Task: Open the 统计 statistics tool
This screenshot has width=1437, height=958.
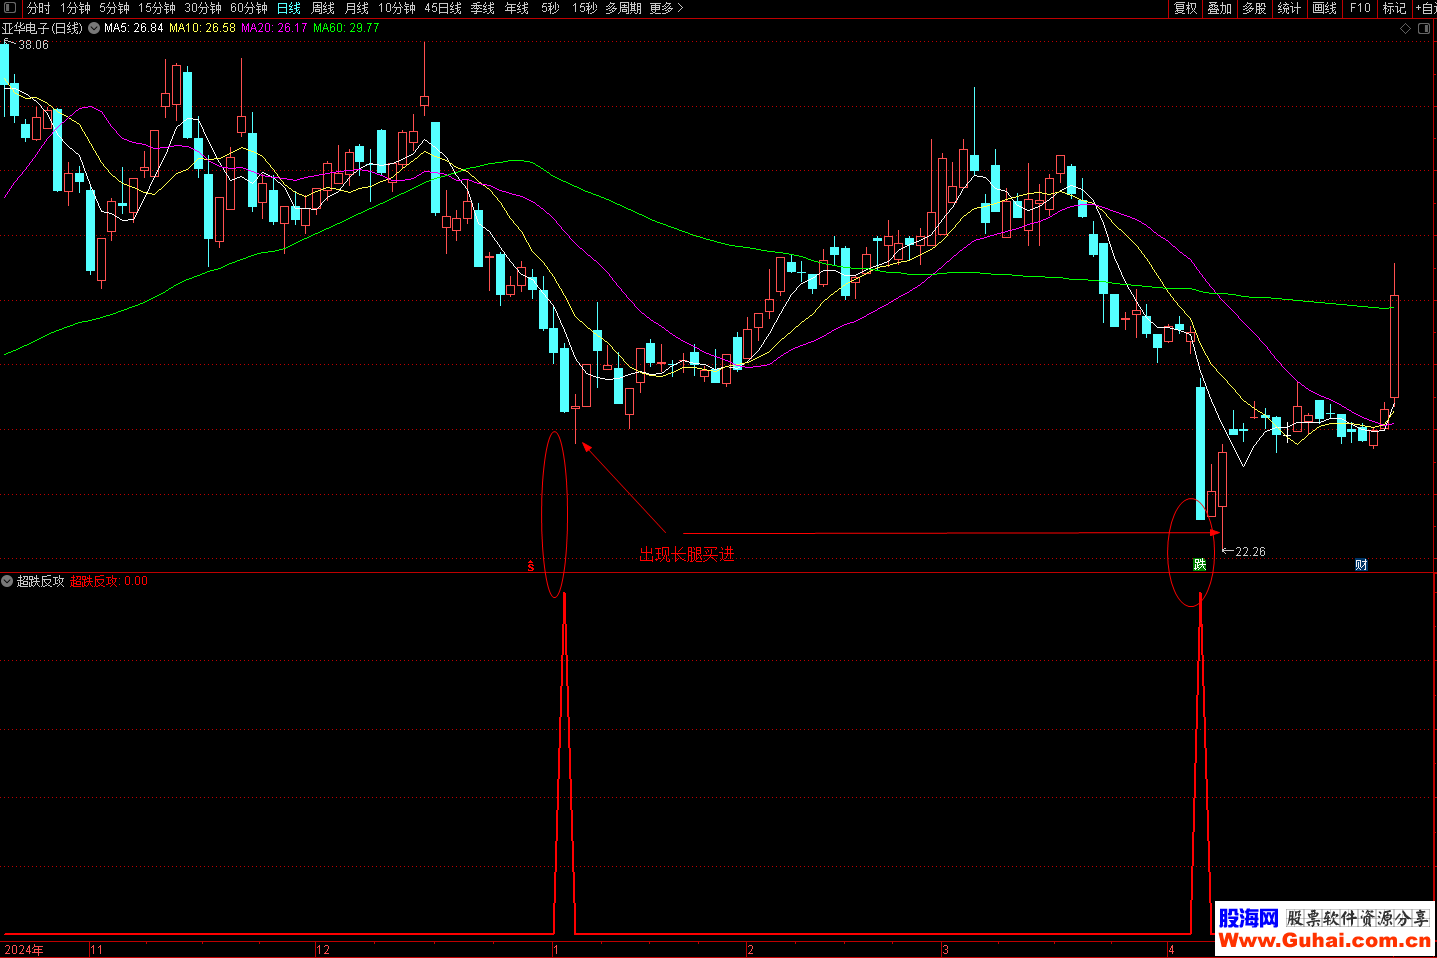Action: [1290, 8]
